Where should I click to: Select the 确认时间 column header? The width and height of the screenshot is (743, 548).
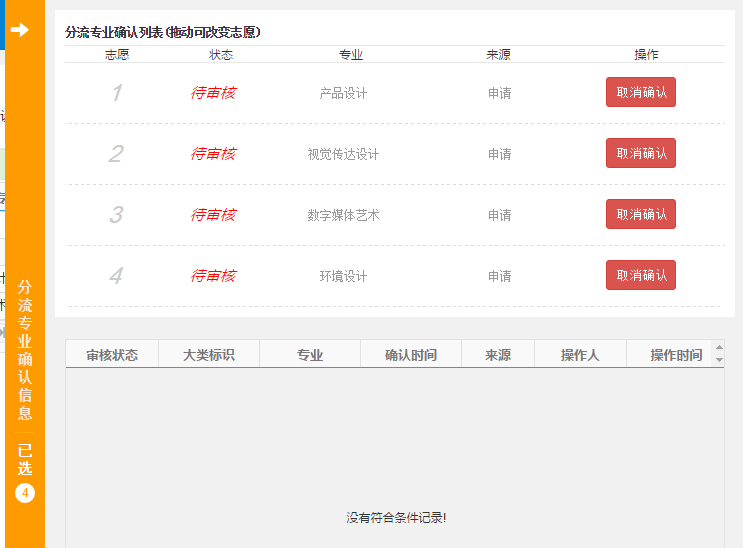tap(410, 355)
